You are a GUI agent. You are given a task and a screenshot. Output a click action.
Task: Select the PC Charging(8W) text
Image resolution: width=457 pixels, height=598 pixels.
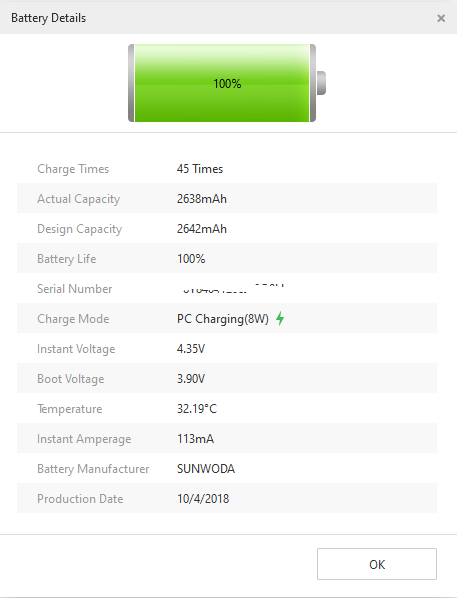coord(222,318)
